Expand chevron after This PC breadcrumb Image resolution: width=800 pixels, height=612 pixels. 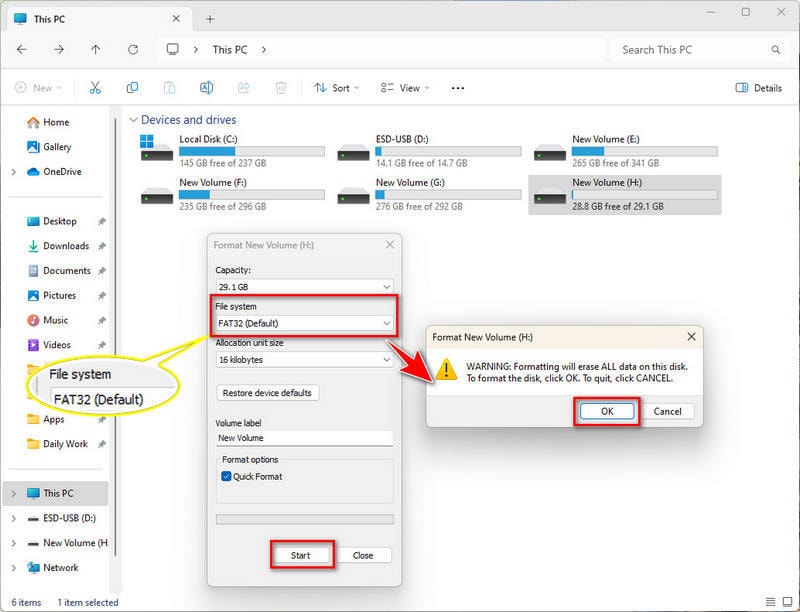click(264, 49)
